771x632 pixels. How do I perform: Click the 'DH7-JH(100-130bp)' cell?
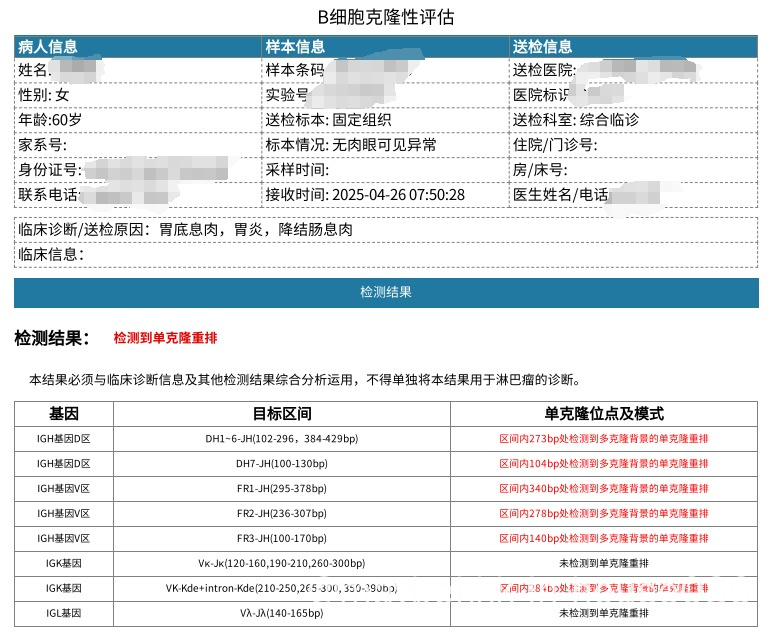282,464
